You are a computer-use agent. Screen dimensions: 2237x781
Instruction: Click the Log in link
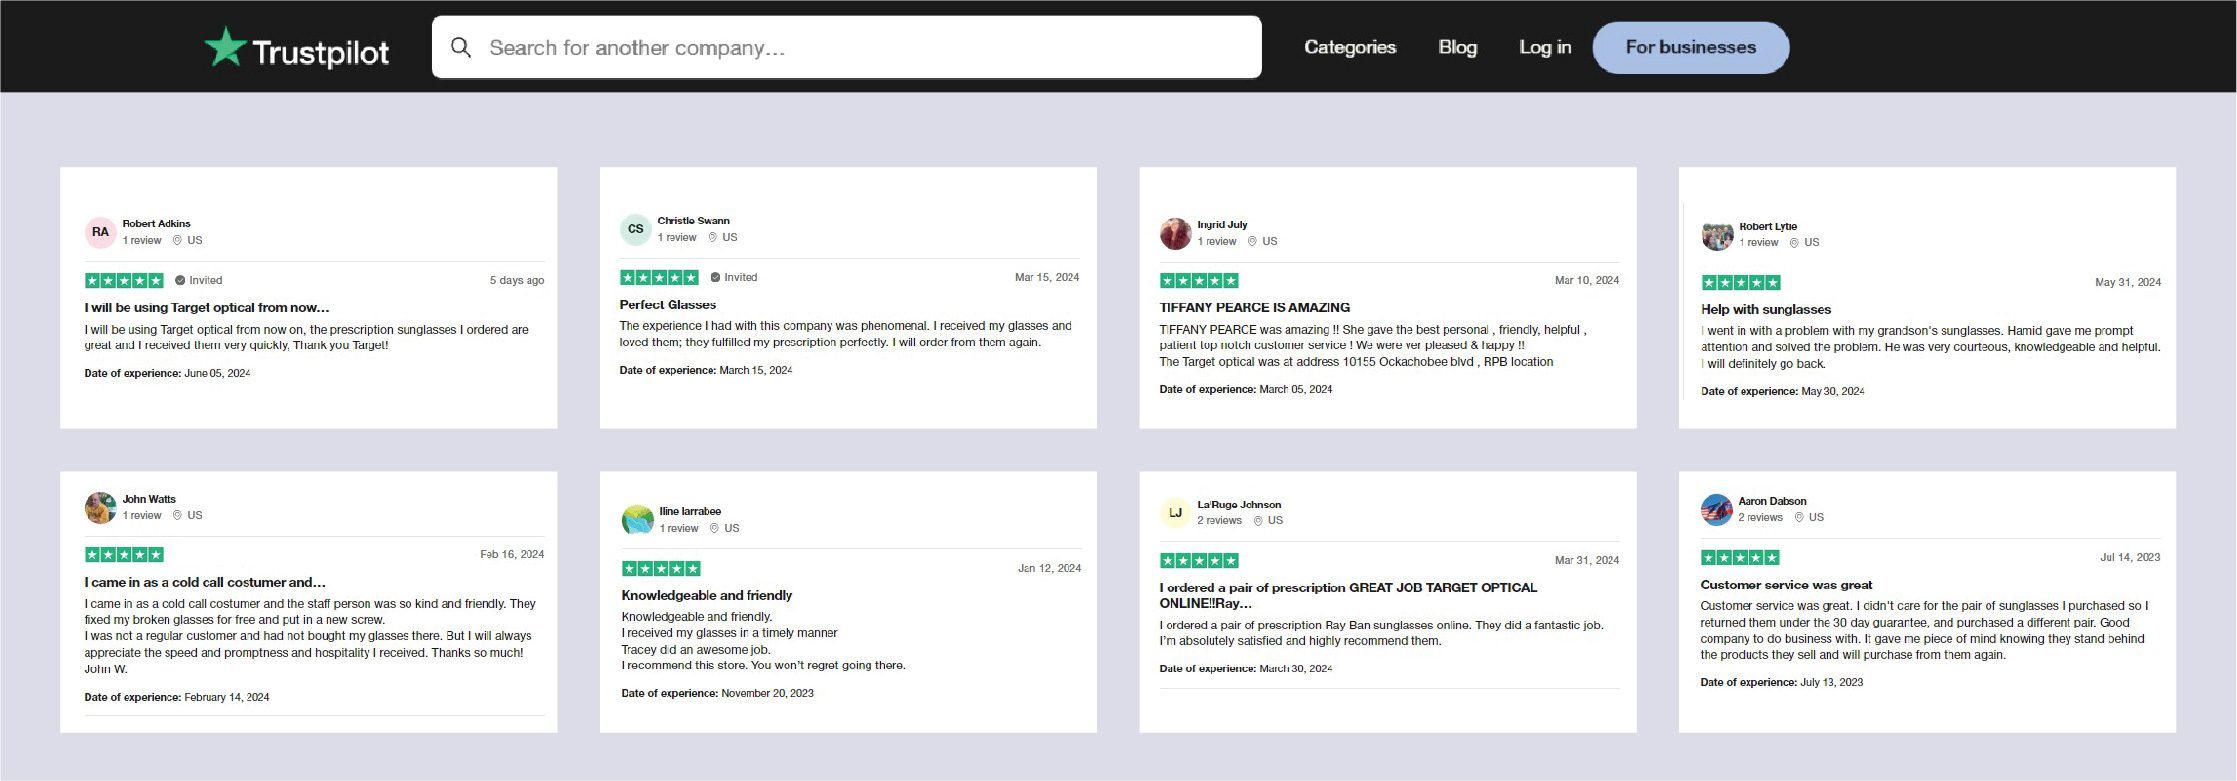pos(1544,47)
